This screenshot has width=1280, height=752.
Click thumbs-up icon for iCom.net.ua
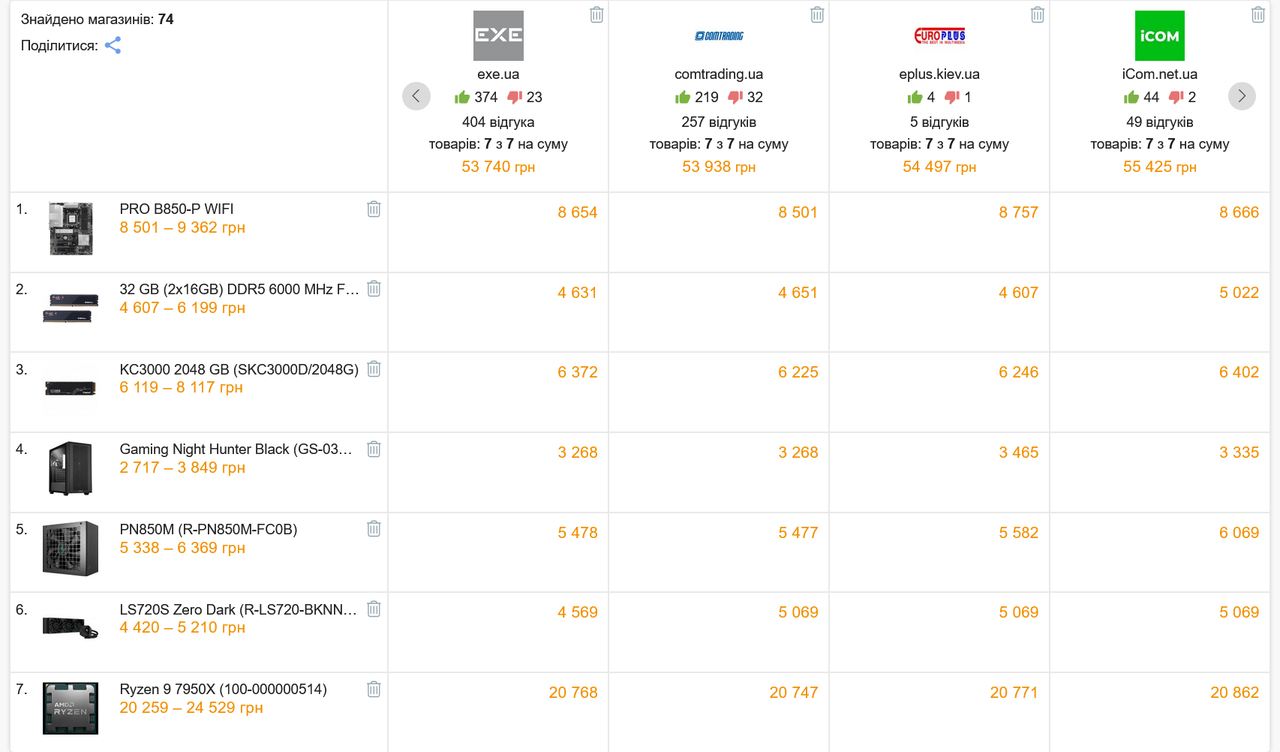coord(1131,97)
